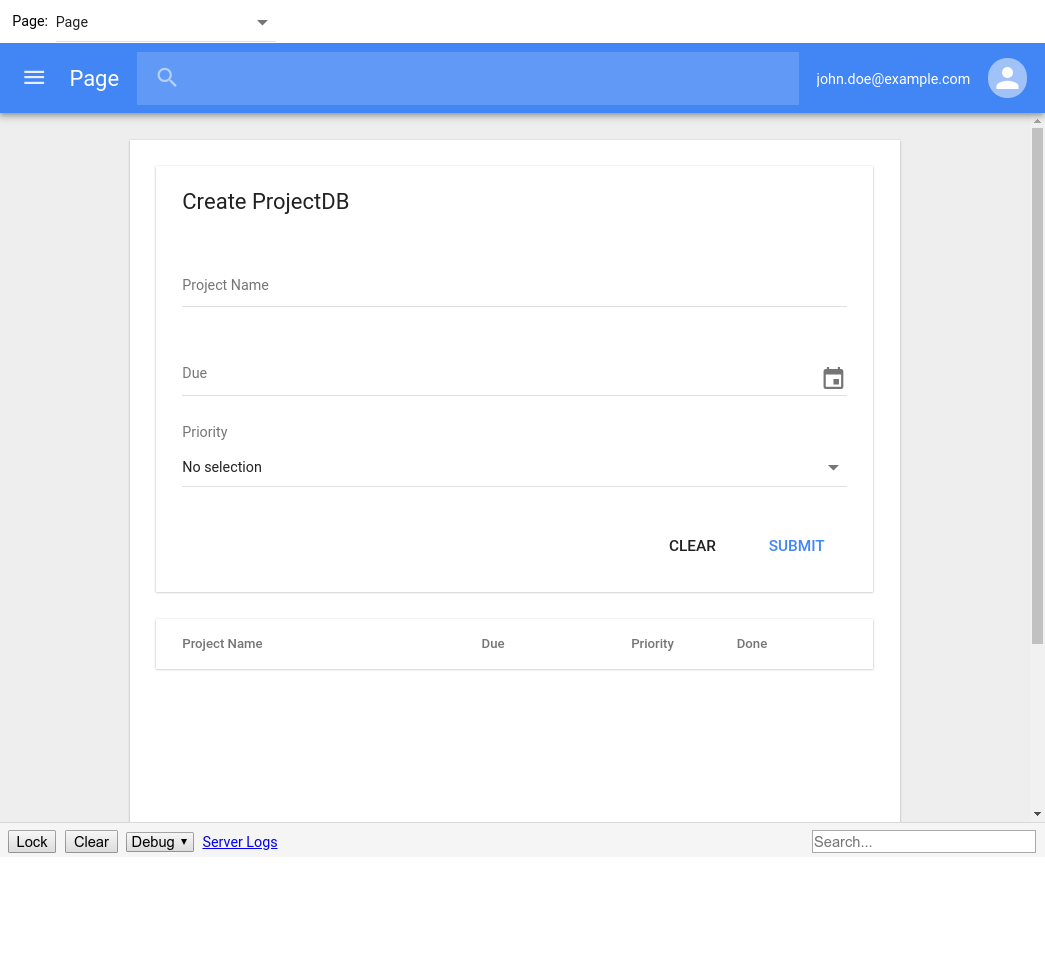This screenshot has width=1045, height=957.
Task: Click the scroll-down arrow on the scrollbar
Action: click(x=1037, y=813)
